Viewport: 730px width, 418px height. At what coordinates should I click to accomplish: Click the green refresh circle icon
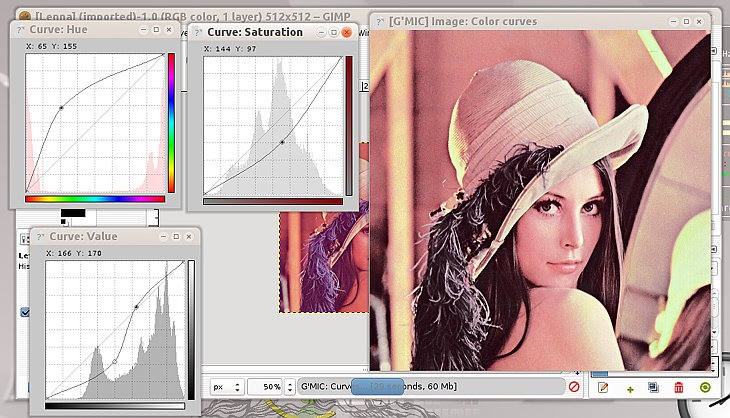coord(705,387)
